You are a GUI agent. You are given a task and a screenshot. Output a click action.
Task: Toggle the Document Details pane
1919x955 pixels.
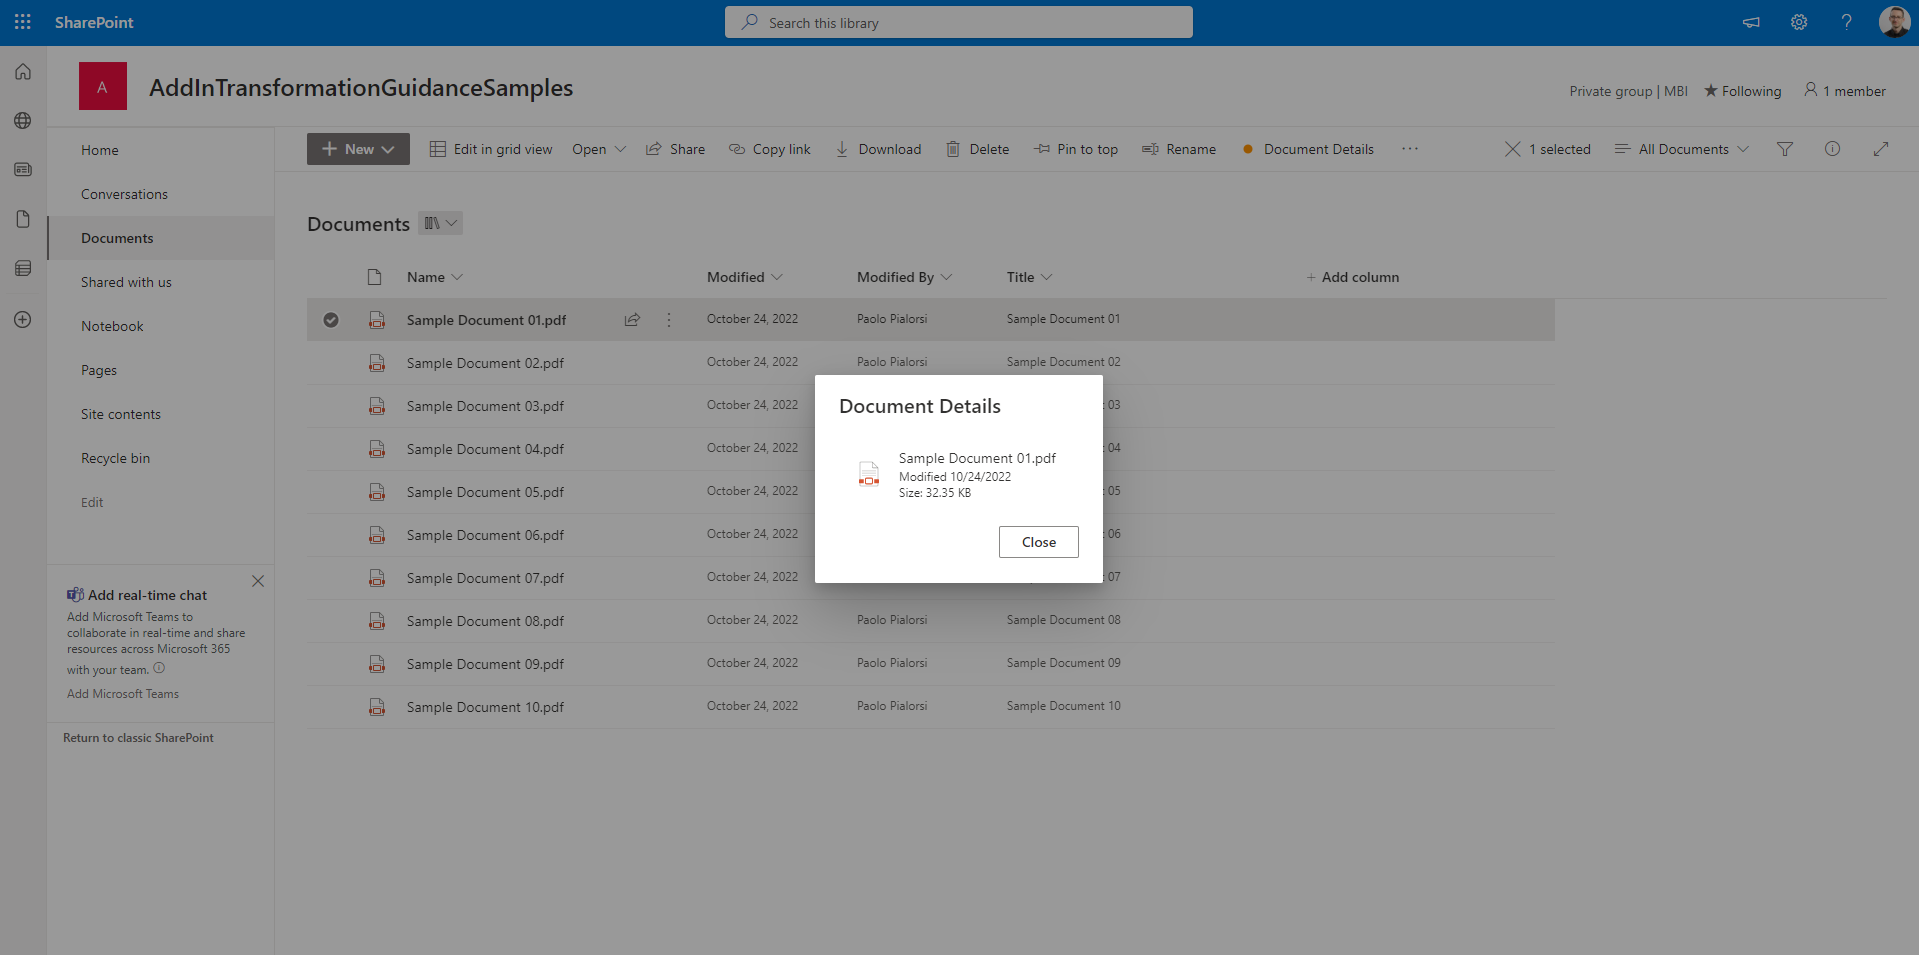tap(1307, 149)
